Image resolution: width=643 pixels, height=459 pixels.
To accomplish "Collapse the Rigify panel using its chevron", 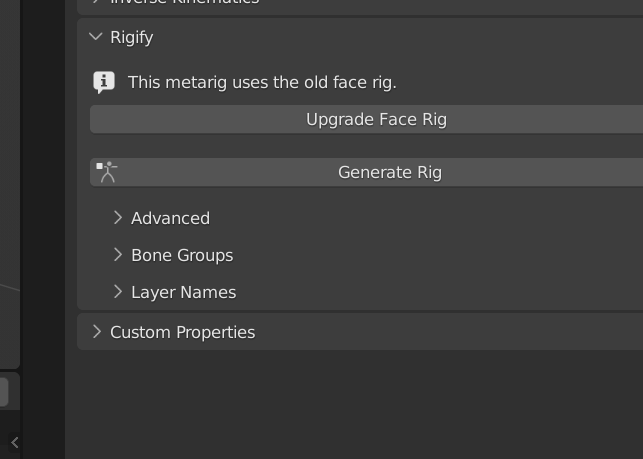I will coord(96,37).
